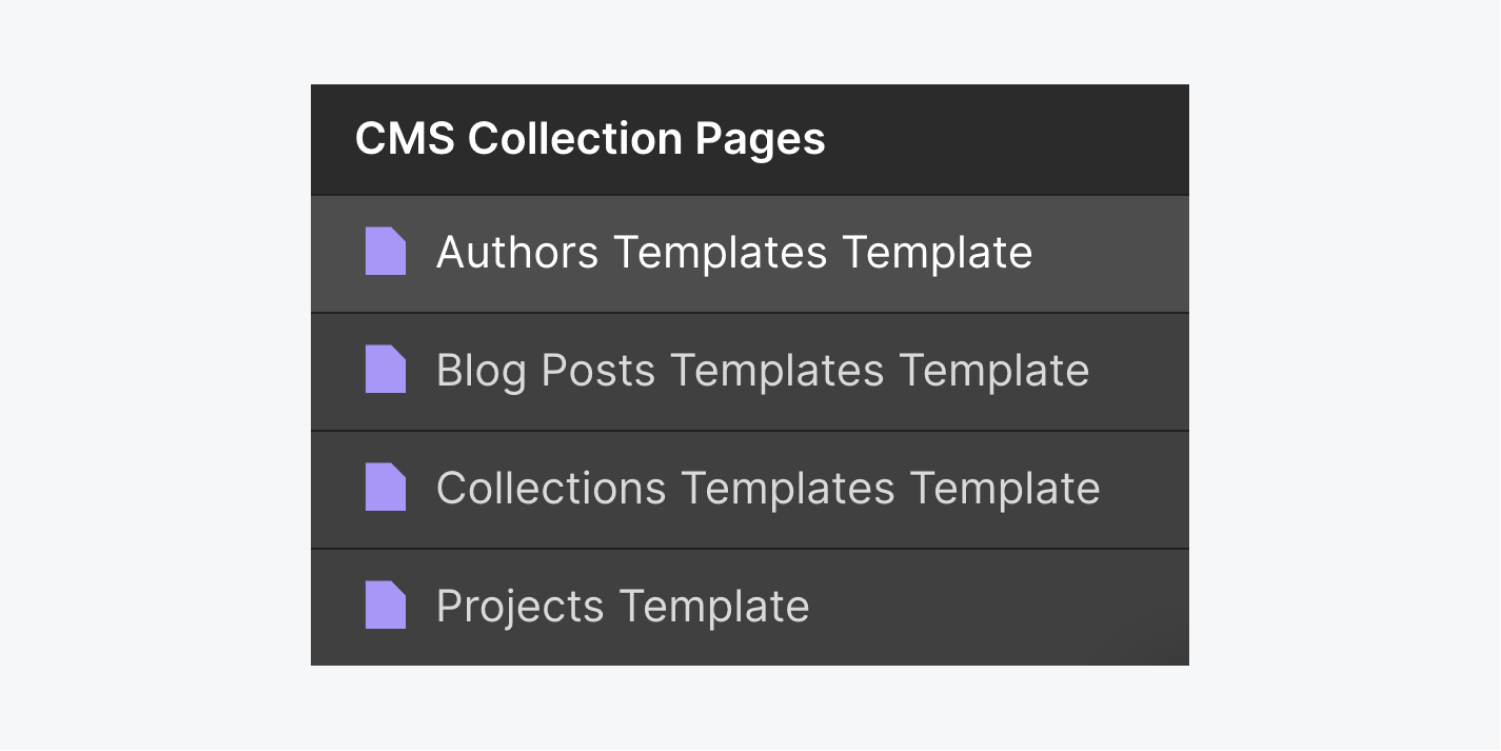
Task: Select the Blog Posts Templates Template label
Action: [763, 371]
